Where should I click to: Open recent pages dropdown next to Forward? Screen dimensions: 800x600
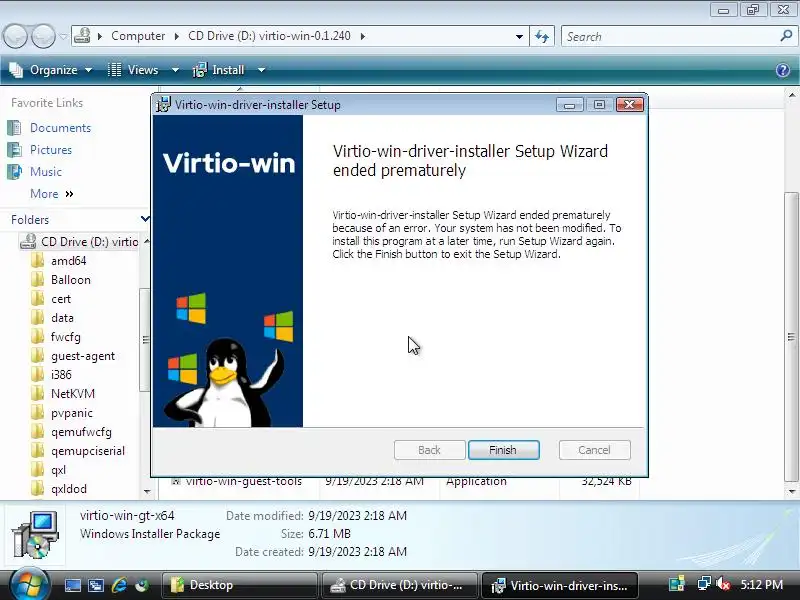[x=63, y=37]
